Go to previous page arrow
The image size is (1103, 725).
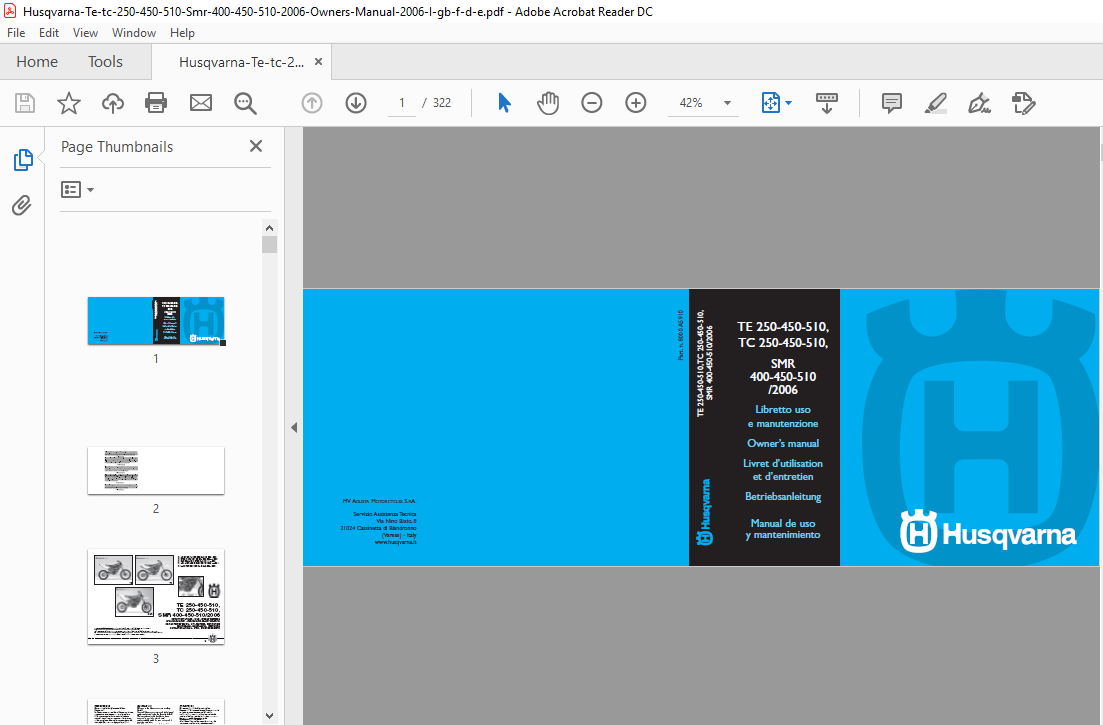pyautogui.click(x=312, y=103)
